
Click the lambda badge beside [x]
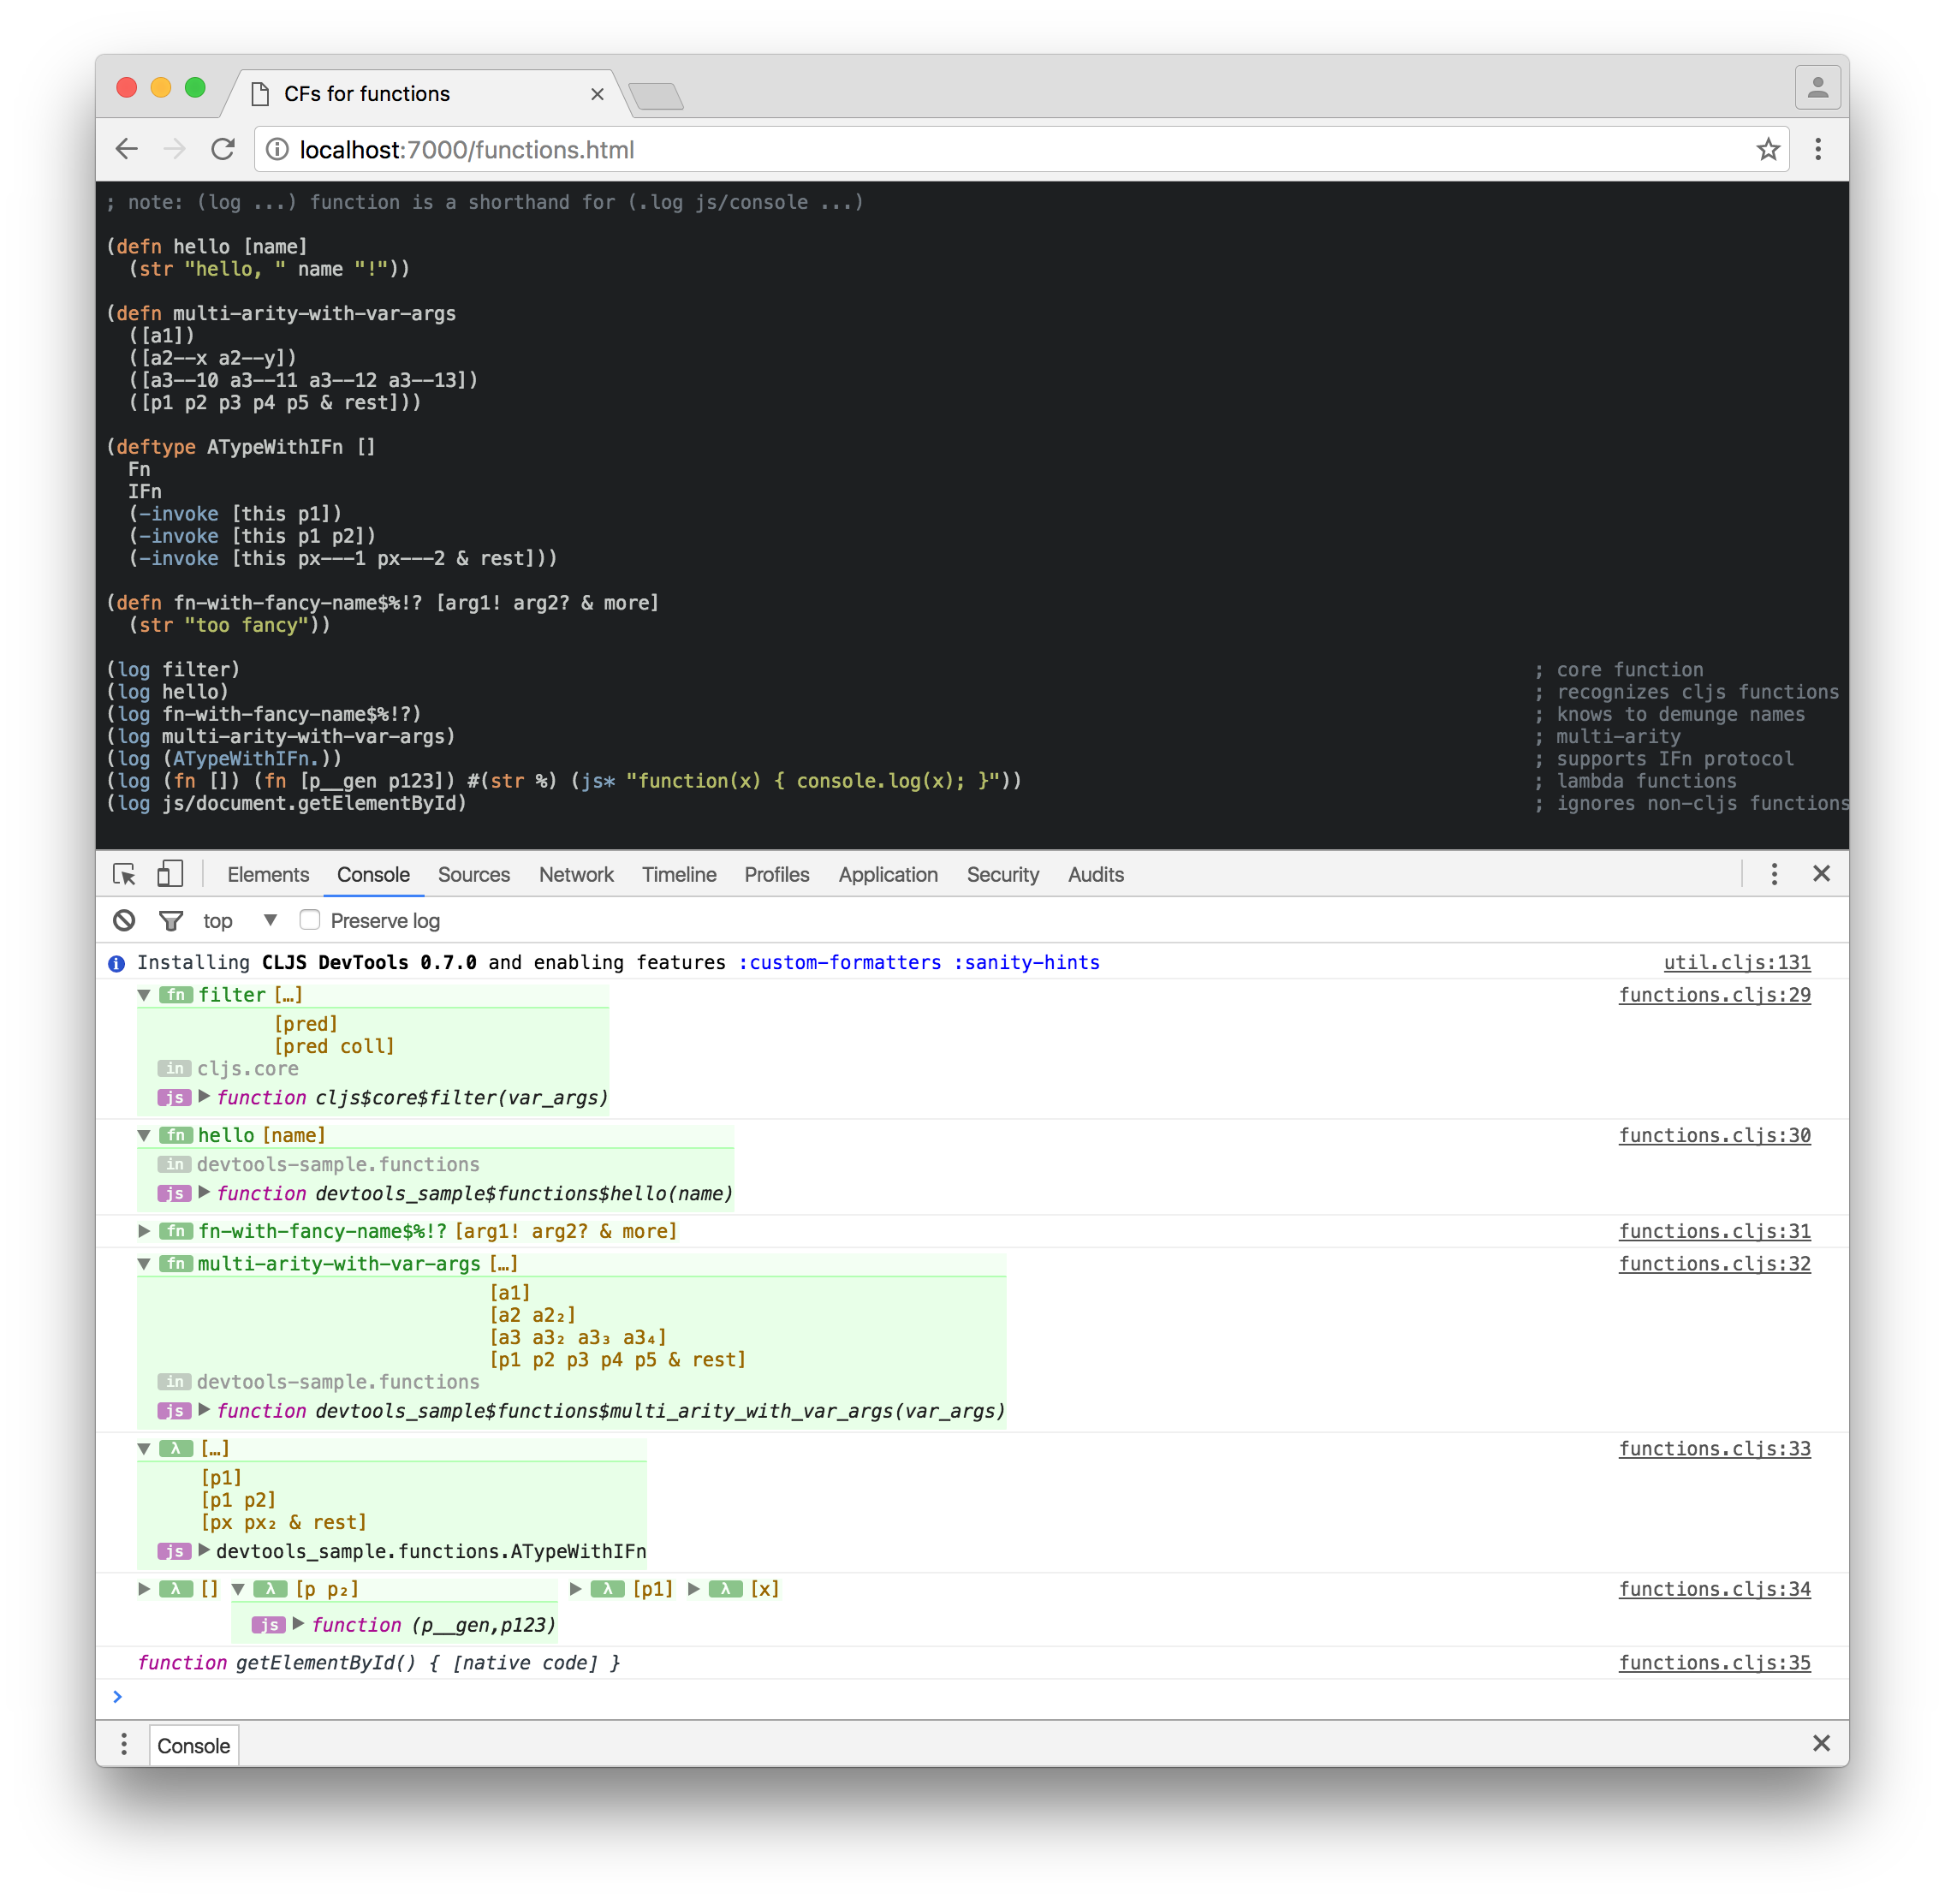[x=726, y=1588]
